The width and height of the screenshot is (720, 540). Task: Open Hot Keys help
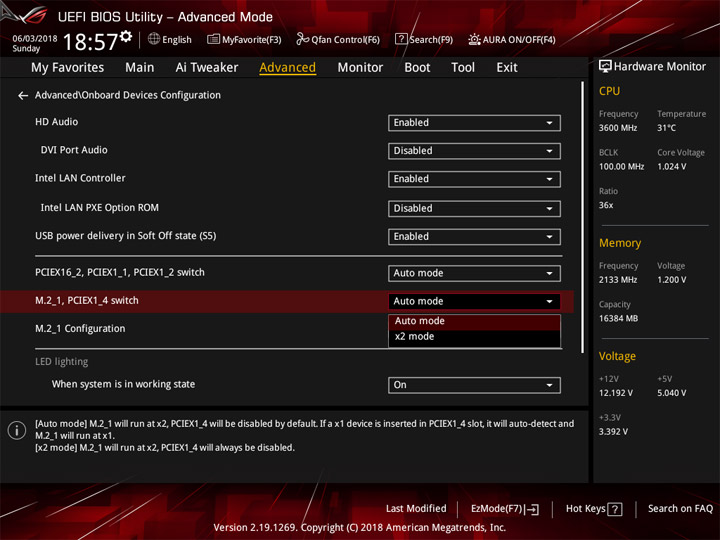pyautogui.click(x=594, y=509)
